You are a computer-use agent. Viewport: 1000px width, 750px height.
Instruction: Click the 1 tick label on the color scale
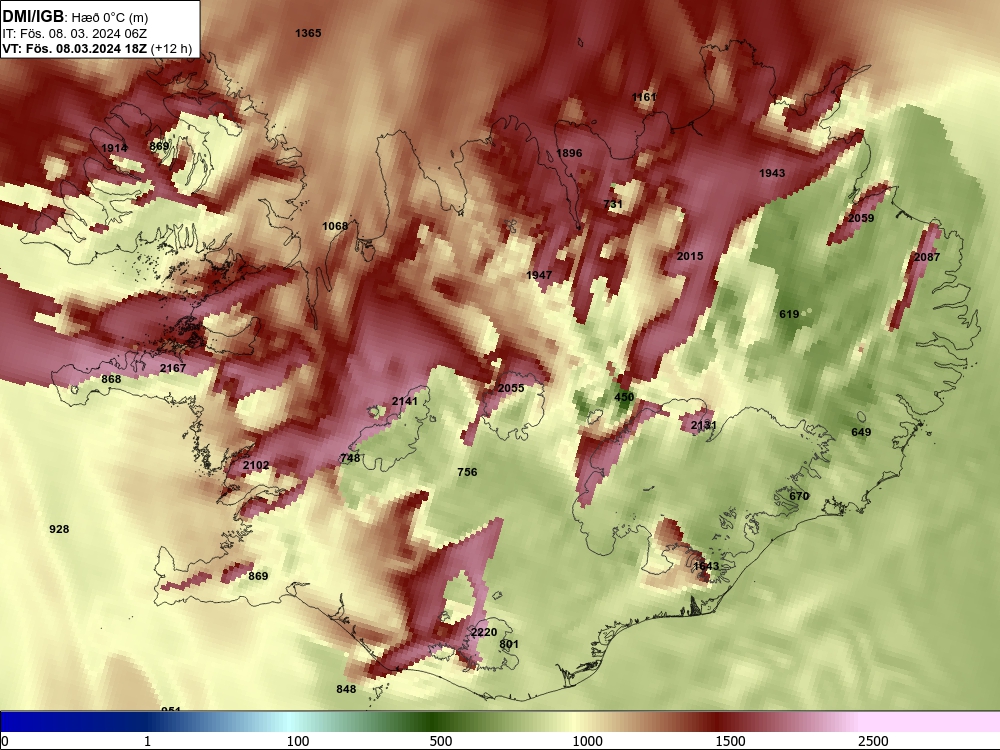[147, 741]
